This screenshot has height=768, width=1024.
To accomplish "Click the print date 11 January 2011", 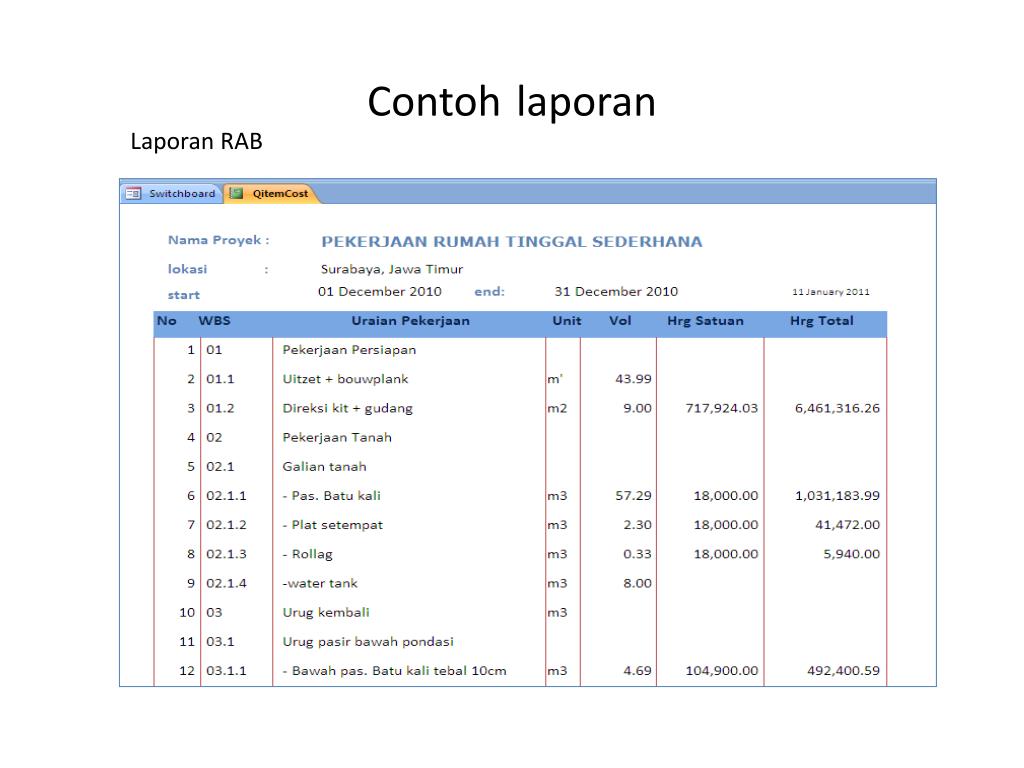I will point(831,292).
